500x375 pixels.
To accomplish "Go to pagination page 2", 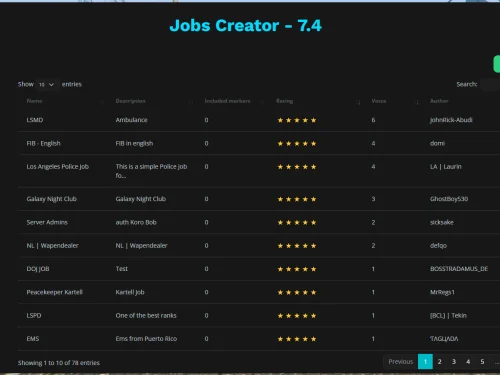I will click(440, 362).
